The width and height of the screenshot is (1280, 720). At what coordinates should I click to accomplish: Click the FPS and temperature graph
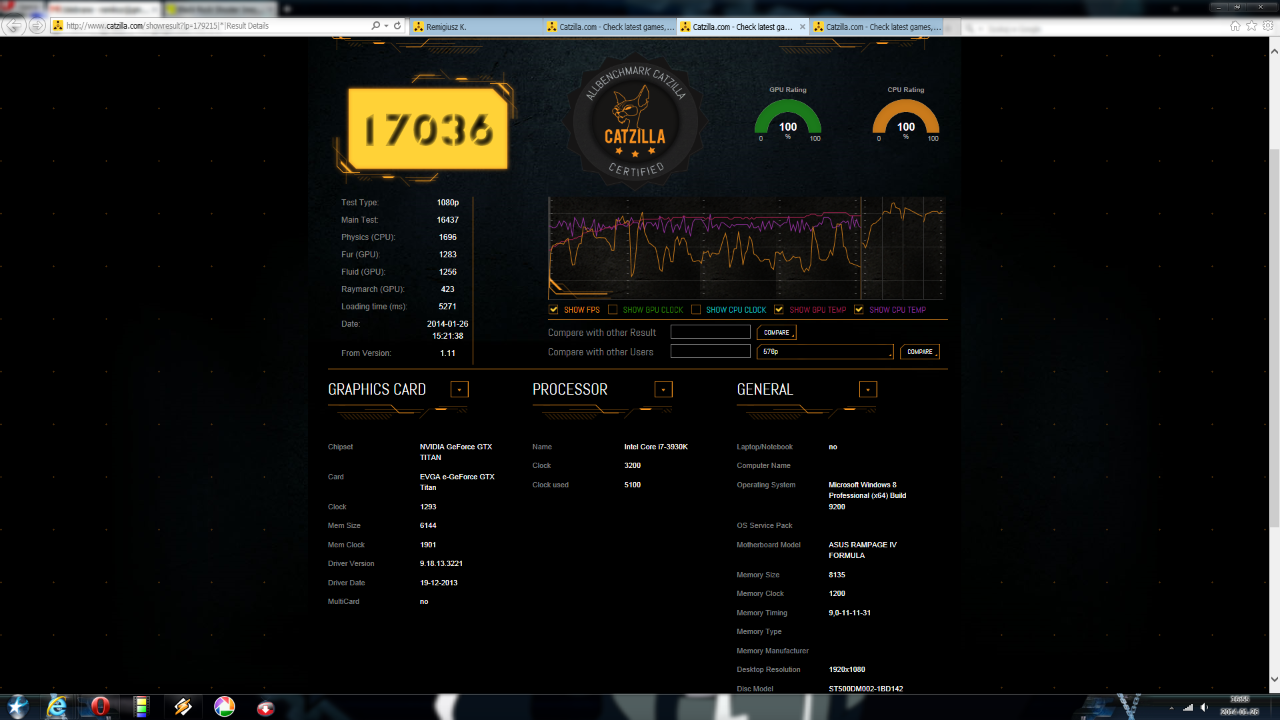click(x=746, y=248)
